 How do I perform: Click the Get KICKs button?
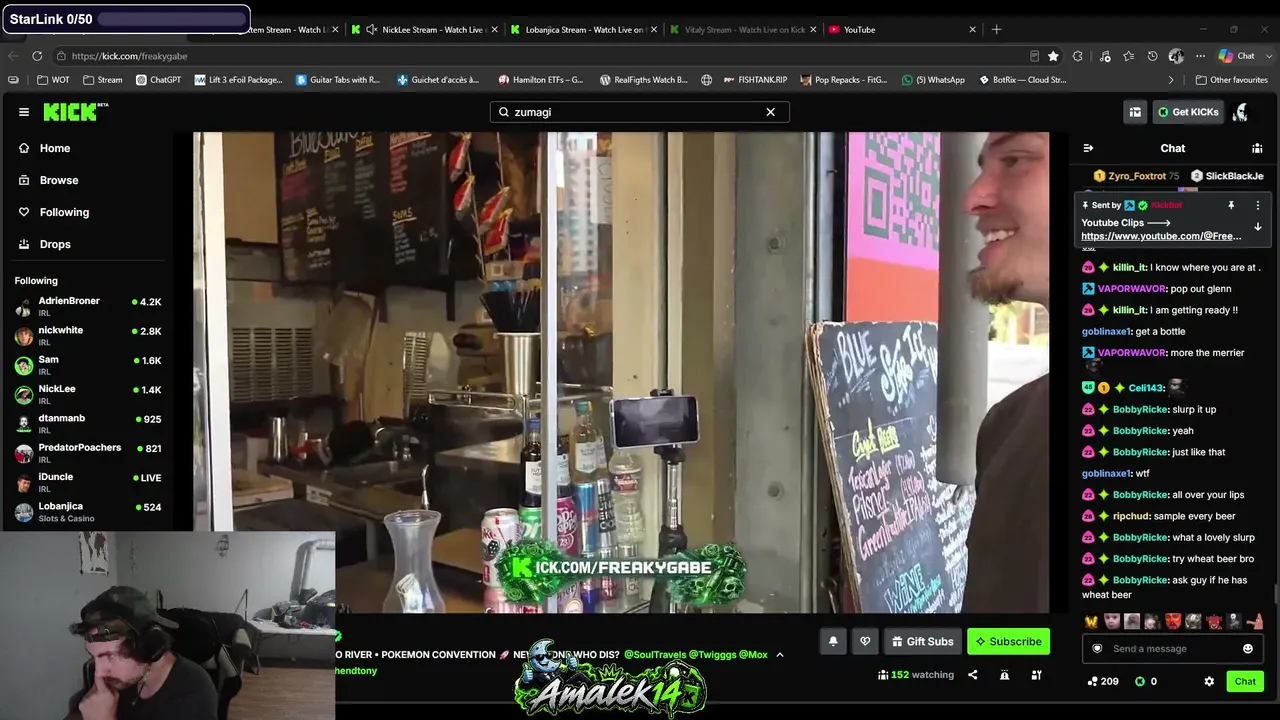tap(1188, 112)
